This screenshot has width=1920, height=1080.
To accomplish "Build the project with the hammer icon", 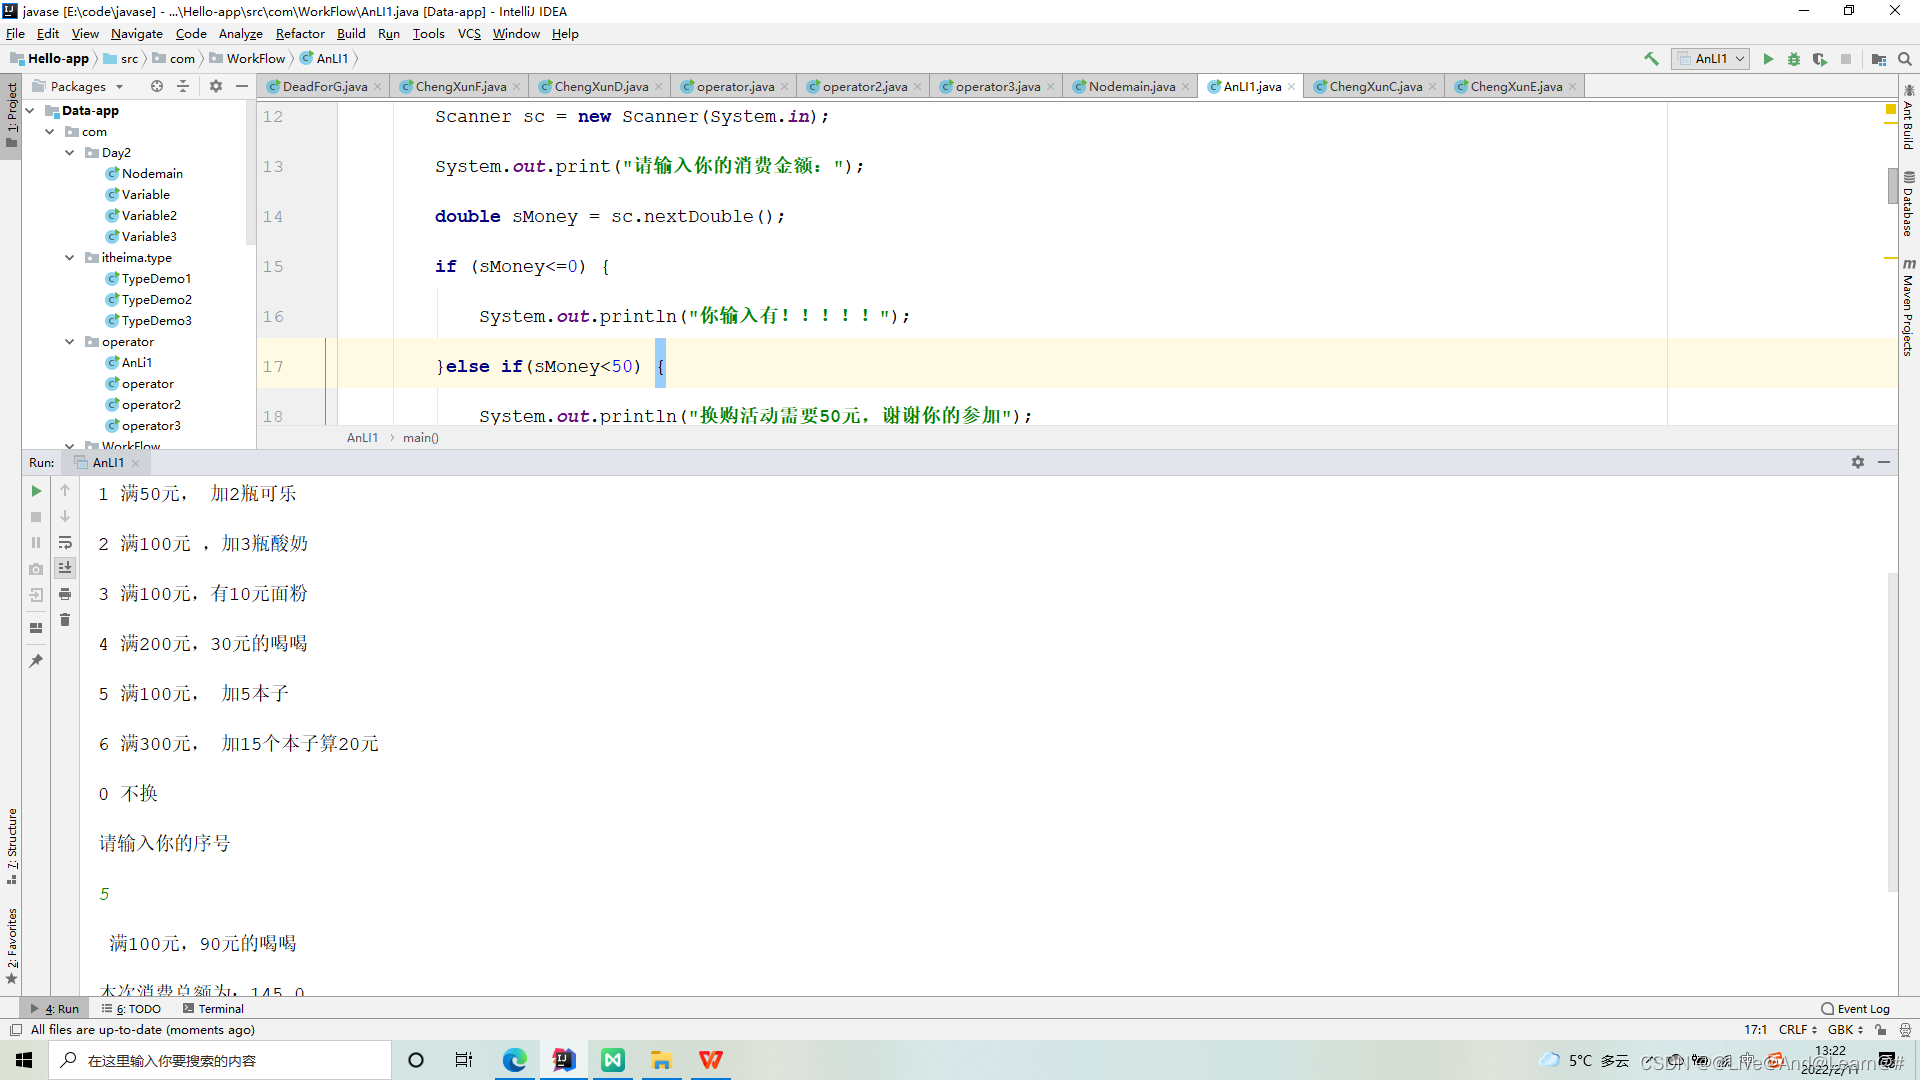I will coord(1651,58).
